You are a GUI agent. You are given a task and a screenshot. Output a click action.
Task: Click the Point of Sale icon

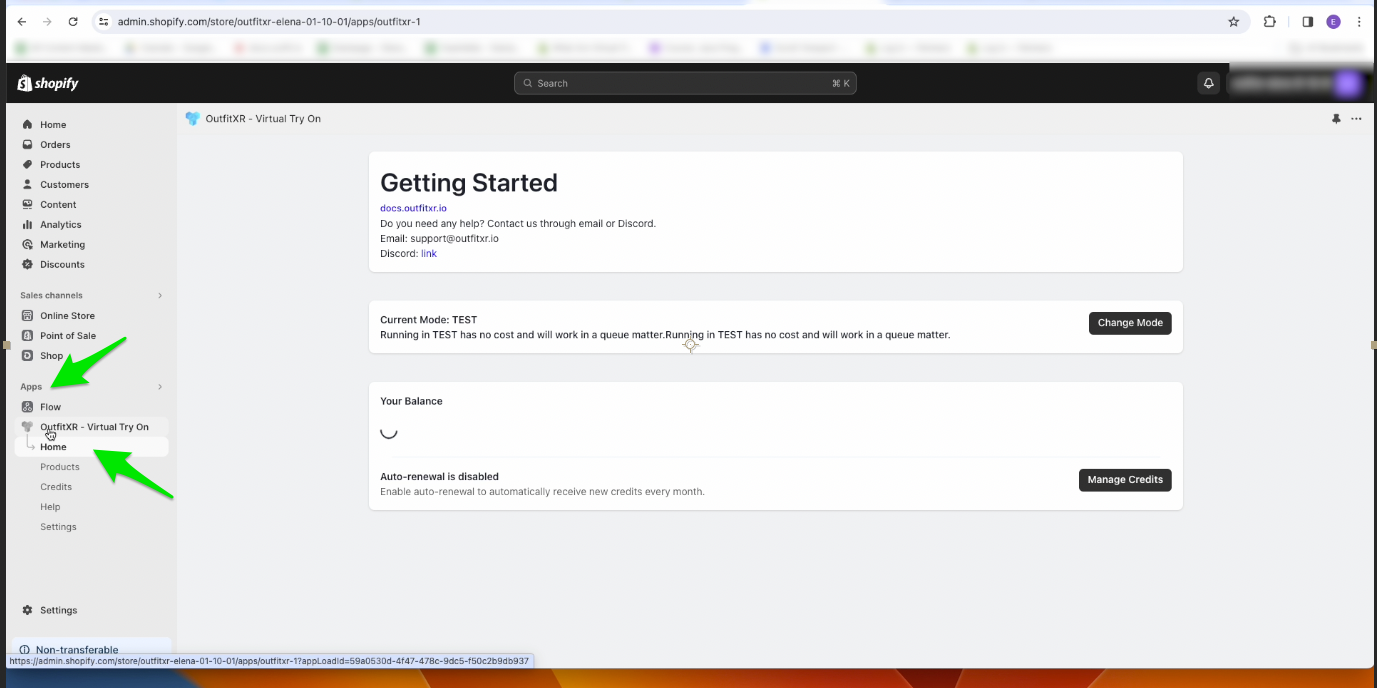click(27, 336)
